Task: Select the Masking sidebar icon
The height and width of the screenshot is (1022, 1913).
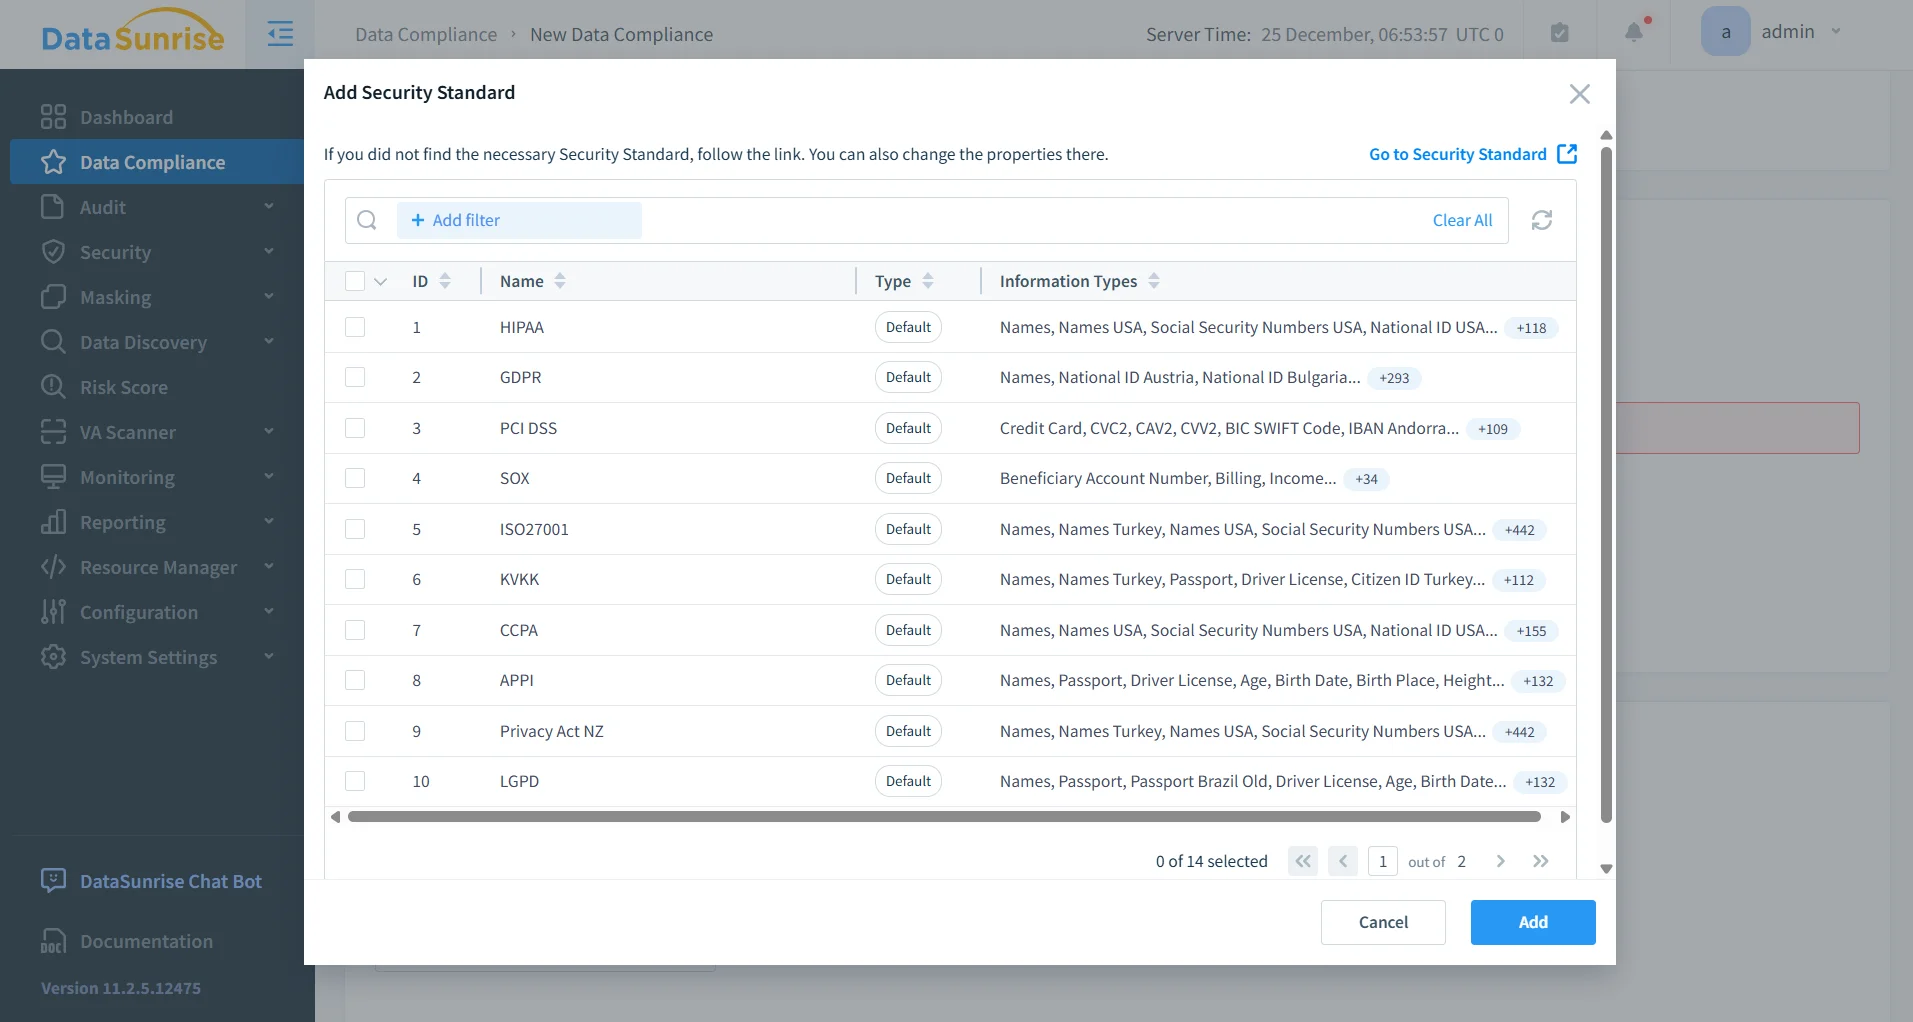Action: (53, 297)
